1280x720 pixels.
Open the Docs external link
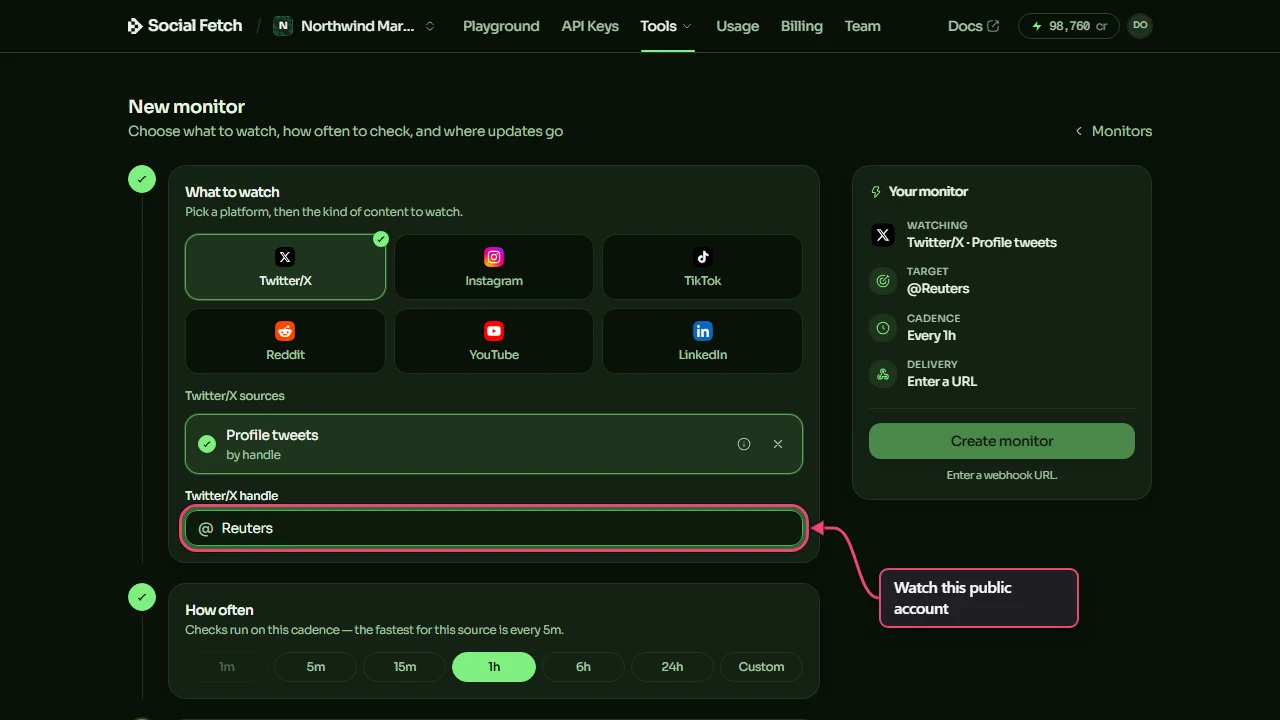[x=974, y=26]
